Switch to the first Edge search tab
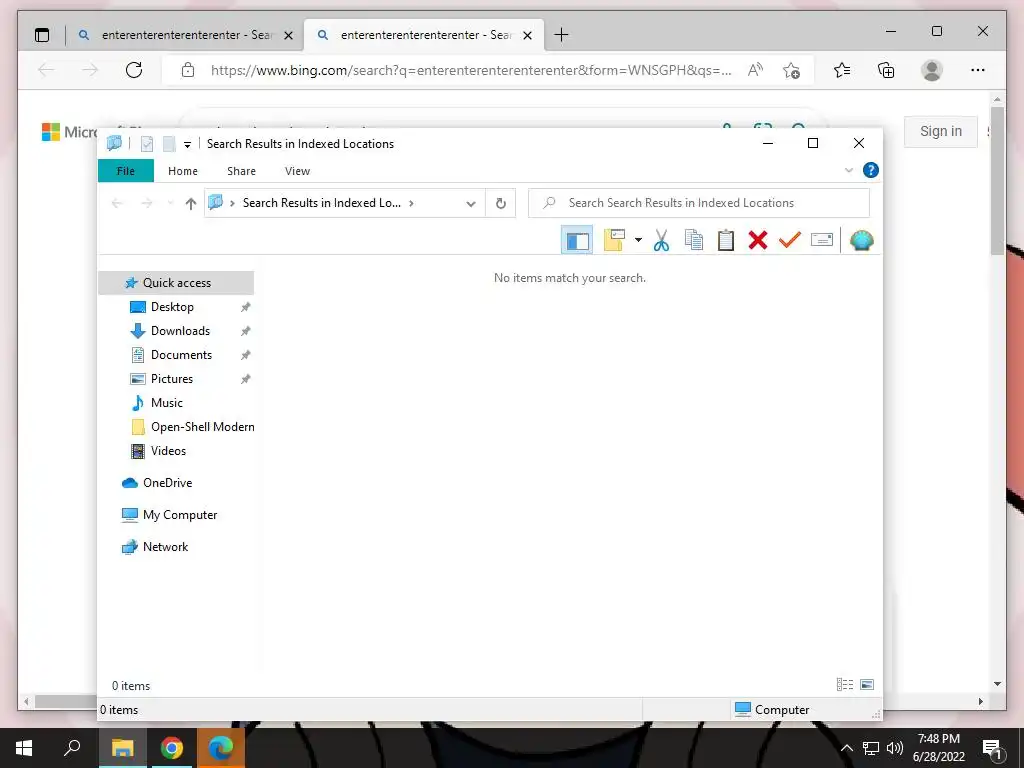 tap(187, 35)
